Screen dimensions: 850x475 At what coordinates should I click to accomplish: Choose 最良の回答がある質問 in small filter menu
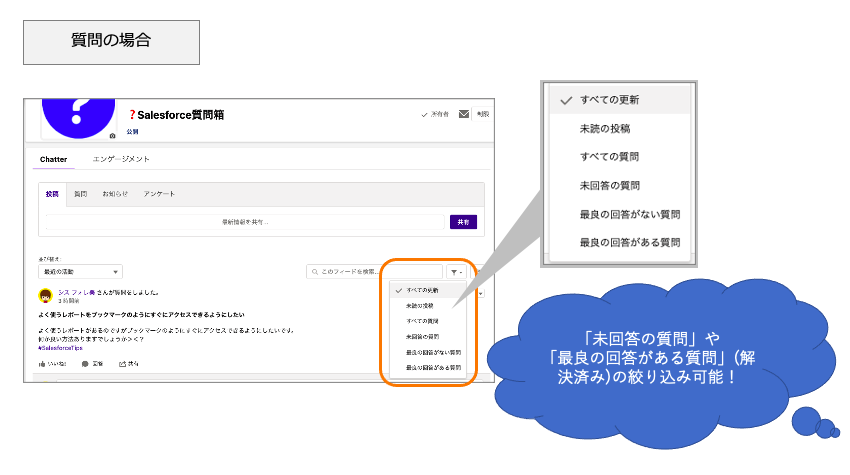[428, 368]
